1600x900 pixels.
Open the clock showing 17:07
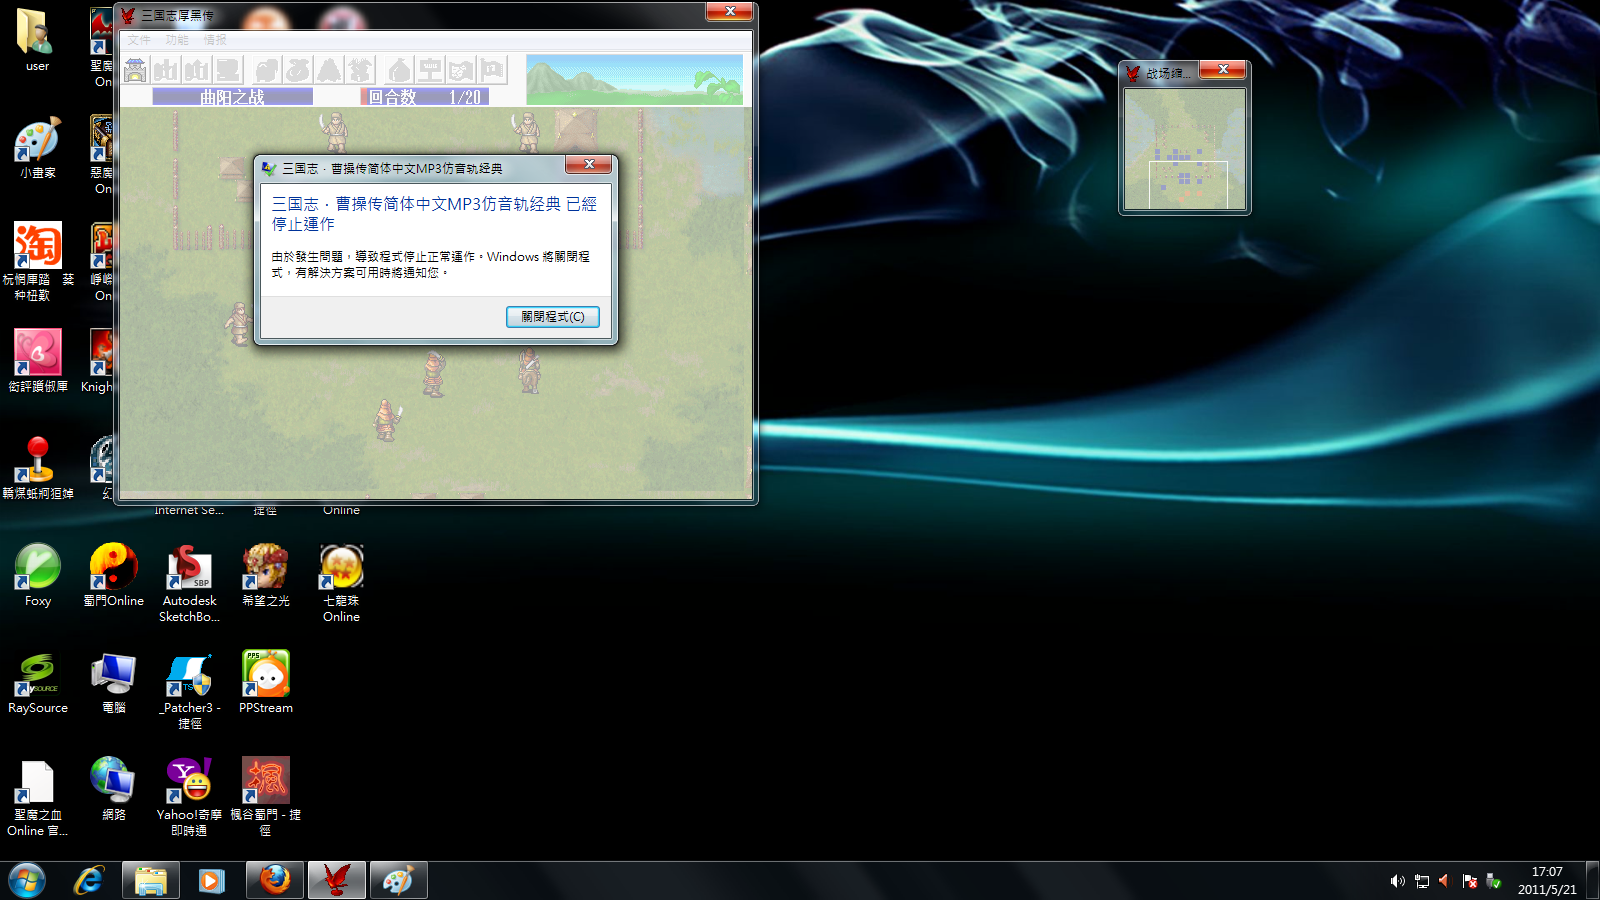tap(1546, 881)
